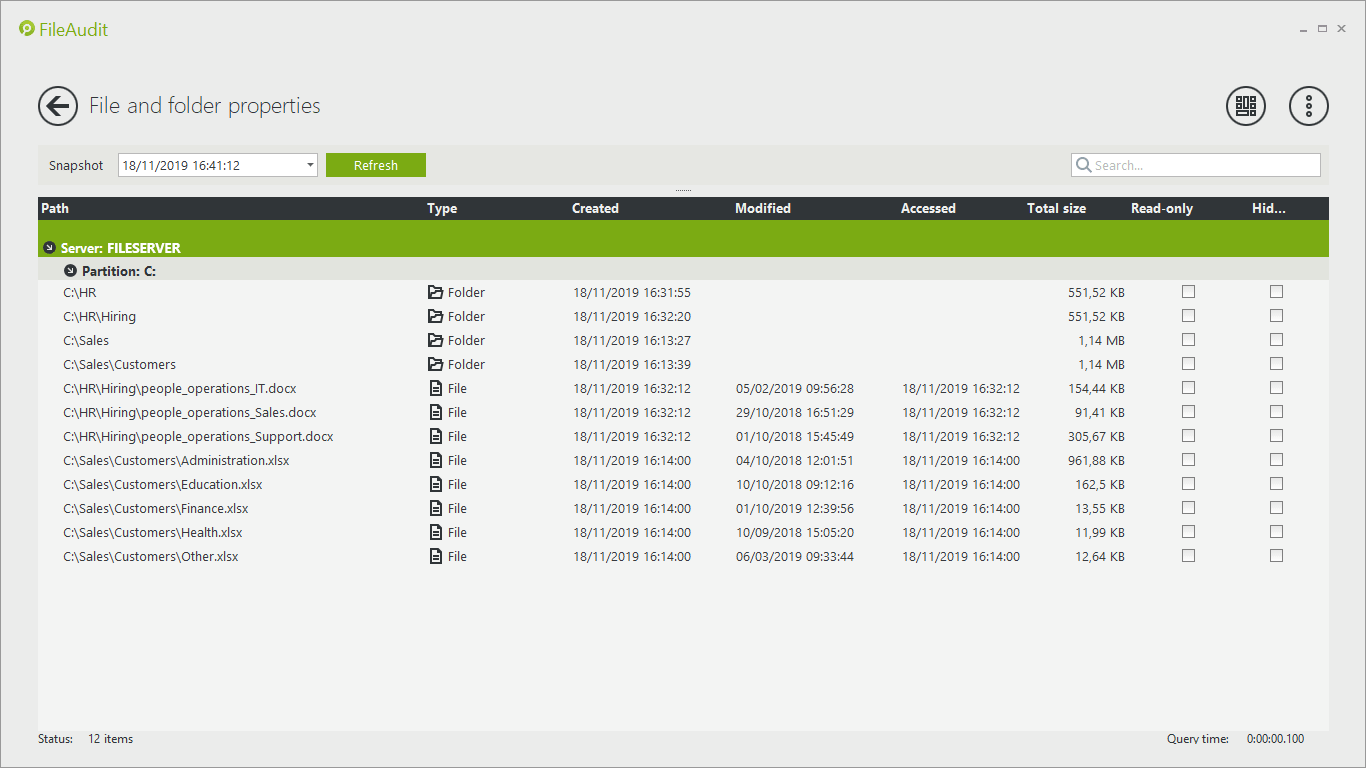Click the magnifier icon in search box
The width and height of the screenshot is (1366, 768).
1083,166
